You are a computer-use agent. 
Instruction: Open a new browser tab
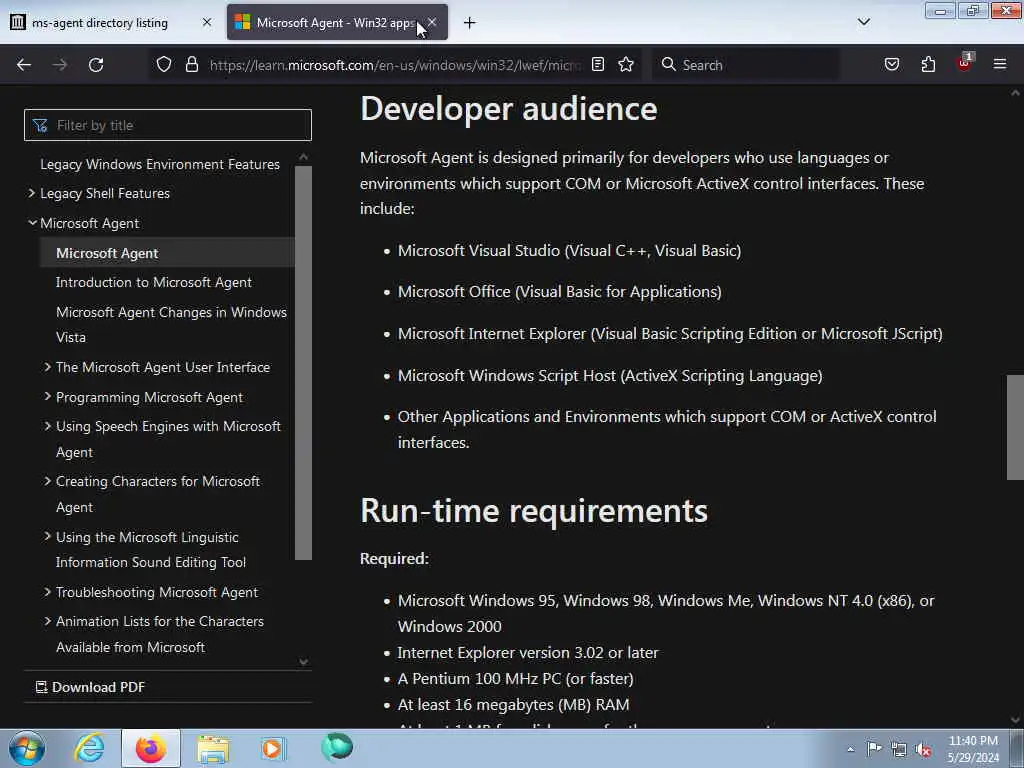pyautogui.click(x=470, y=23)
